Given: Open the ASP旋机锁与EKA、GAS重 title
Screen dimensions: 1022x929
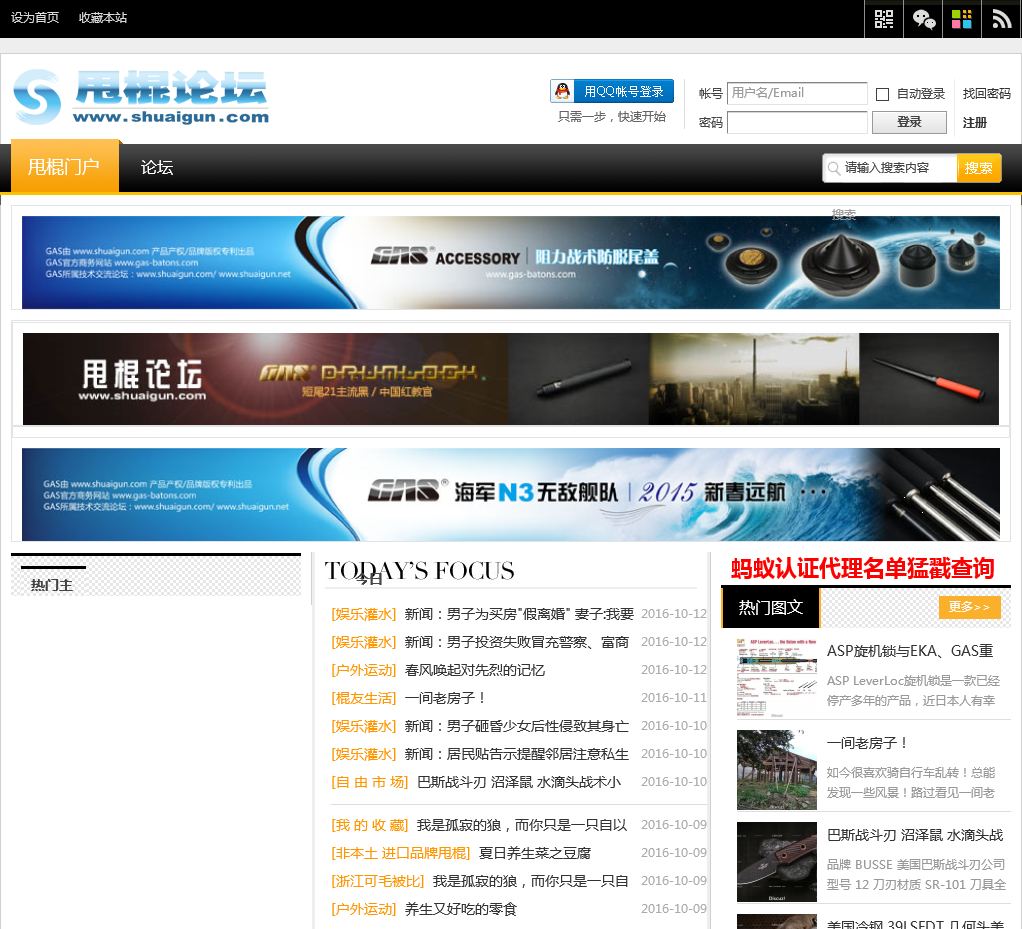Looking at the screenshot, I should tap(910, 651).
